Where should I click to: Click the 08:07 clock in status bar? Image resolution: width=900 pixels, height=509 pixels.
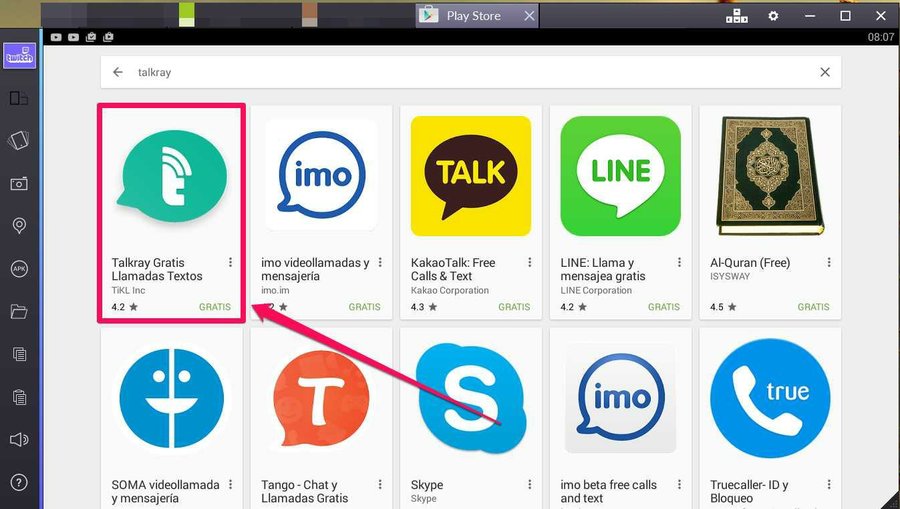(x=880, y=37)
